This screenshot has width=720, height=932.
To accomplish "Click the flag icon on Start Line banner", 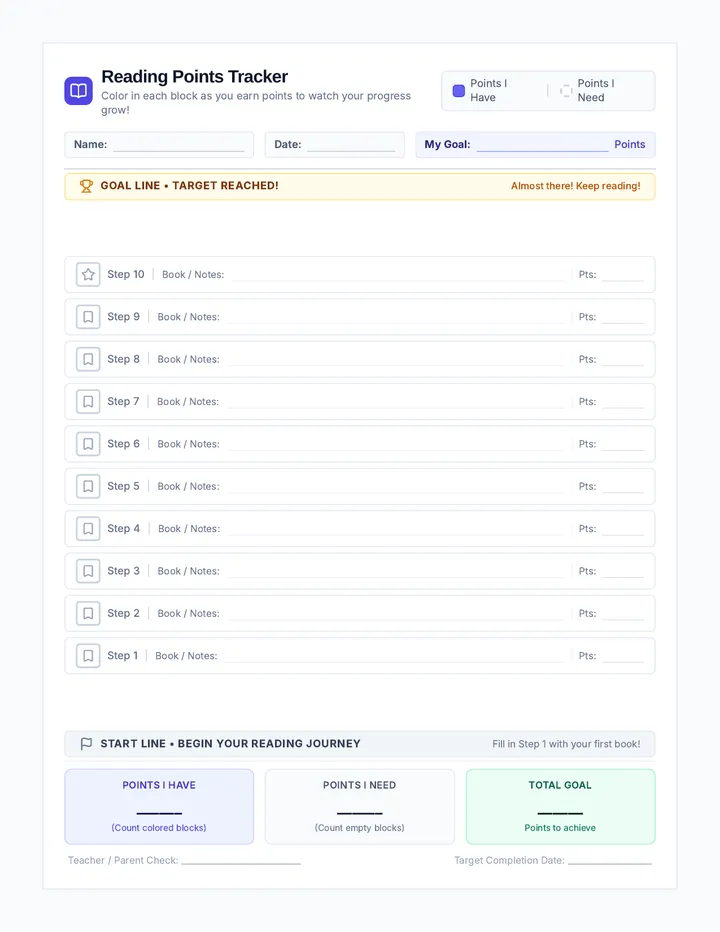I will tap(86, 744).
